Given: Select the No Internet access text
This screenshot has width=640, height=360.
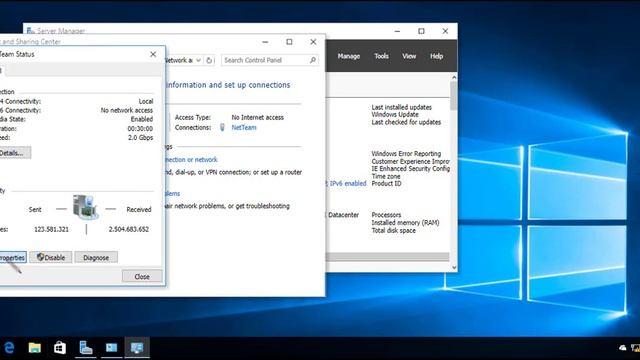Looking at the screenshot, I should point(258,118).
